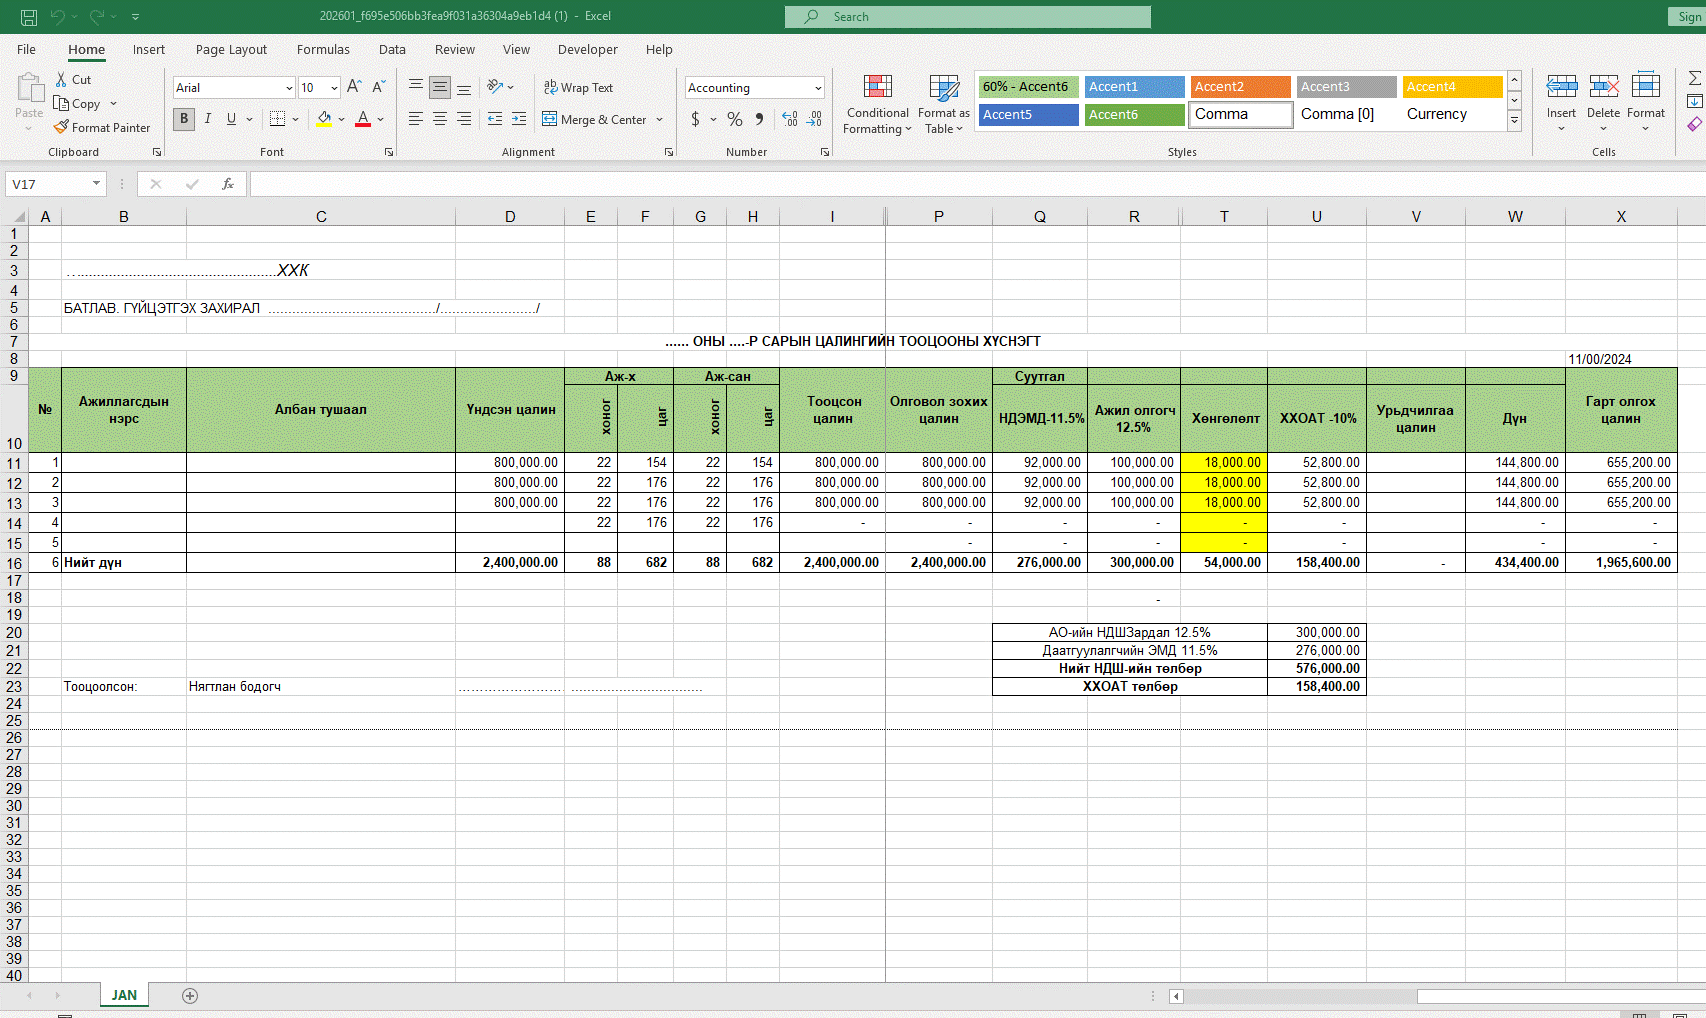Open the font name Arial dropdown
Image resolution: width=1706 pixels, height=1018 pixels.
pos(289,88)
